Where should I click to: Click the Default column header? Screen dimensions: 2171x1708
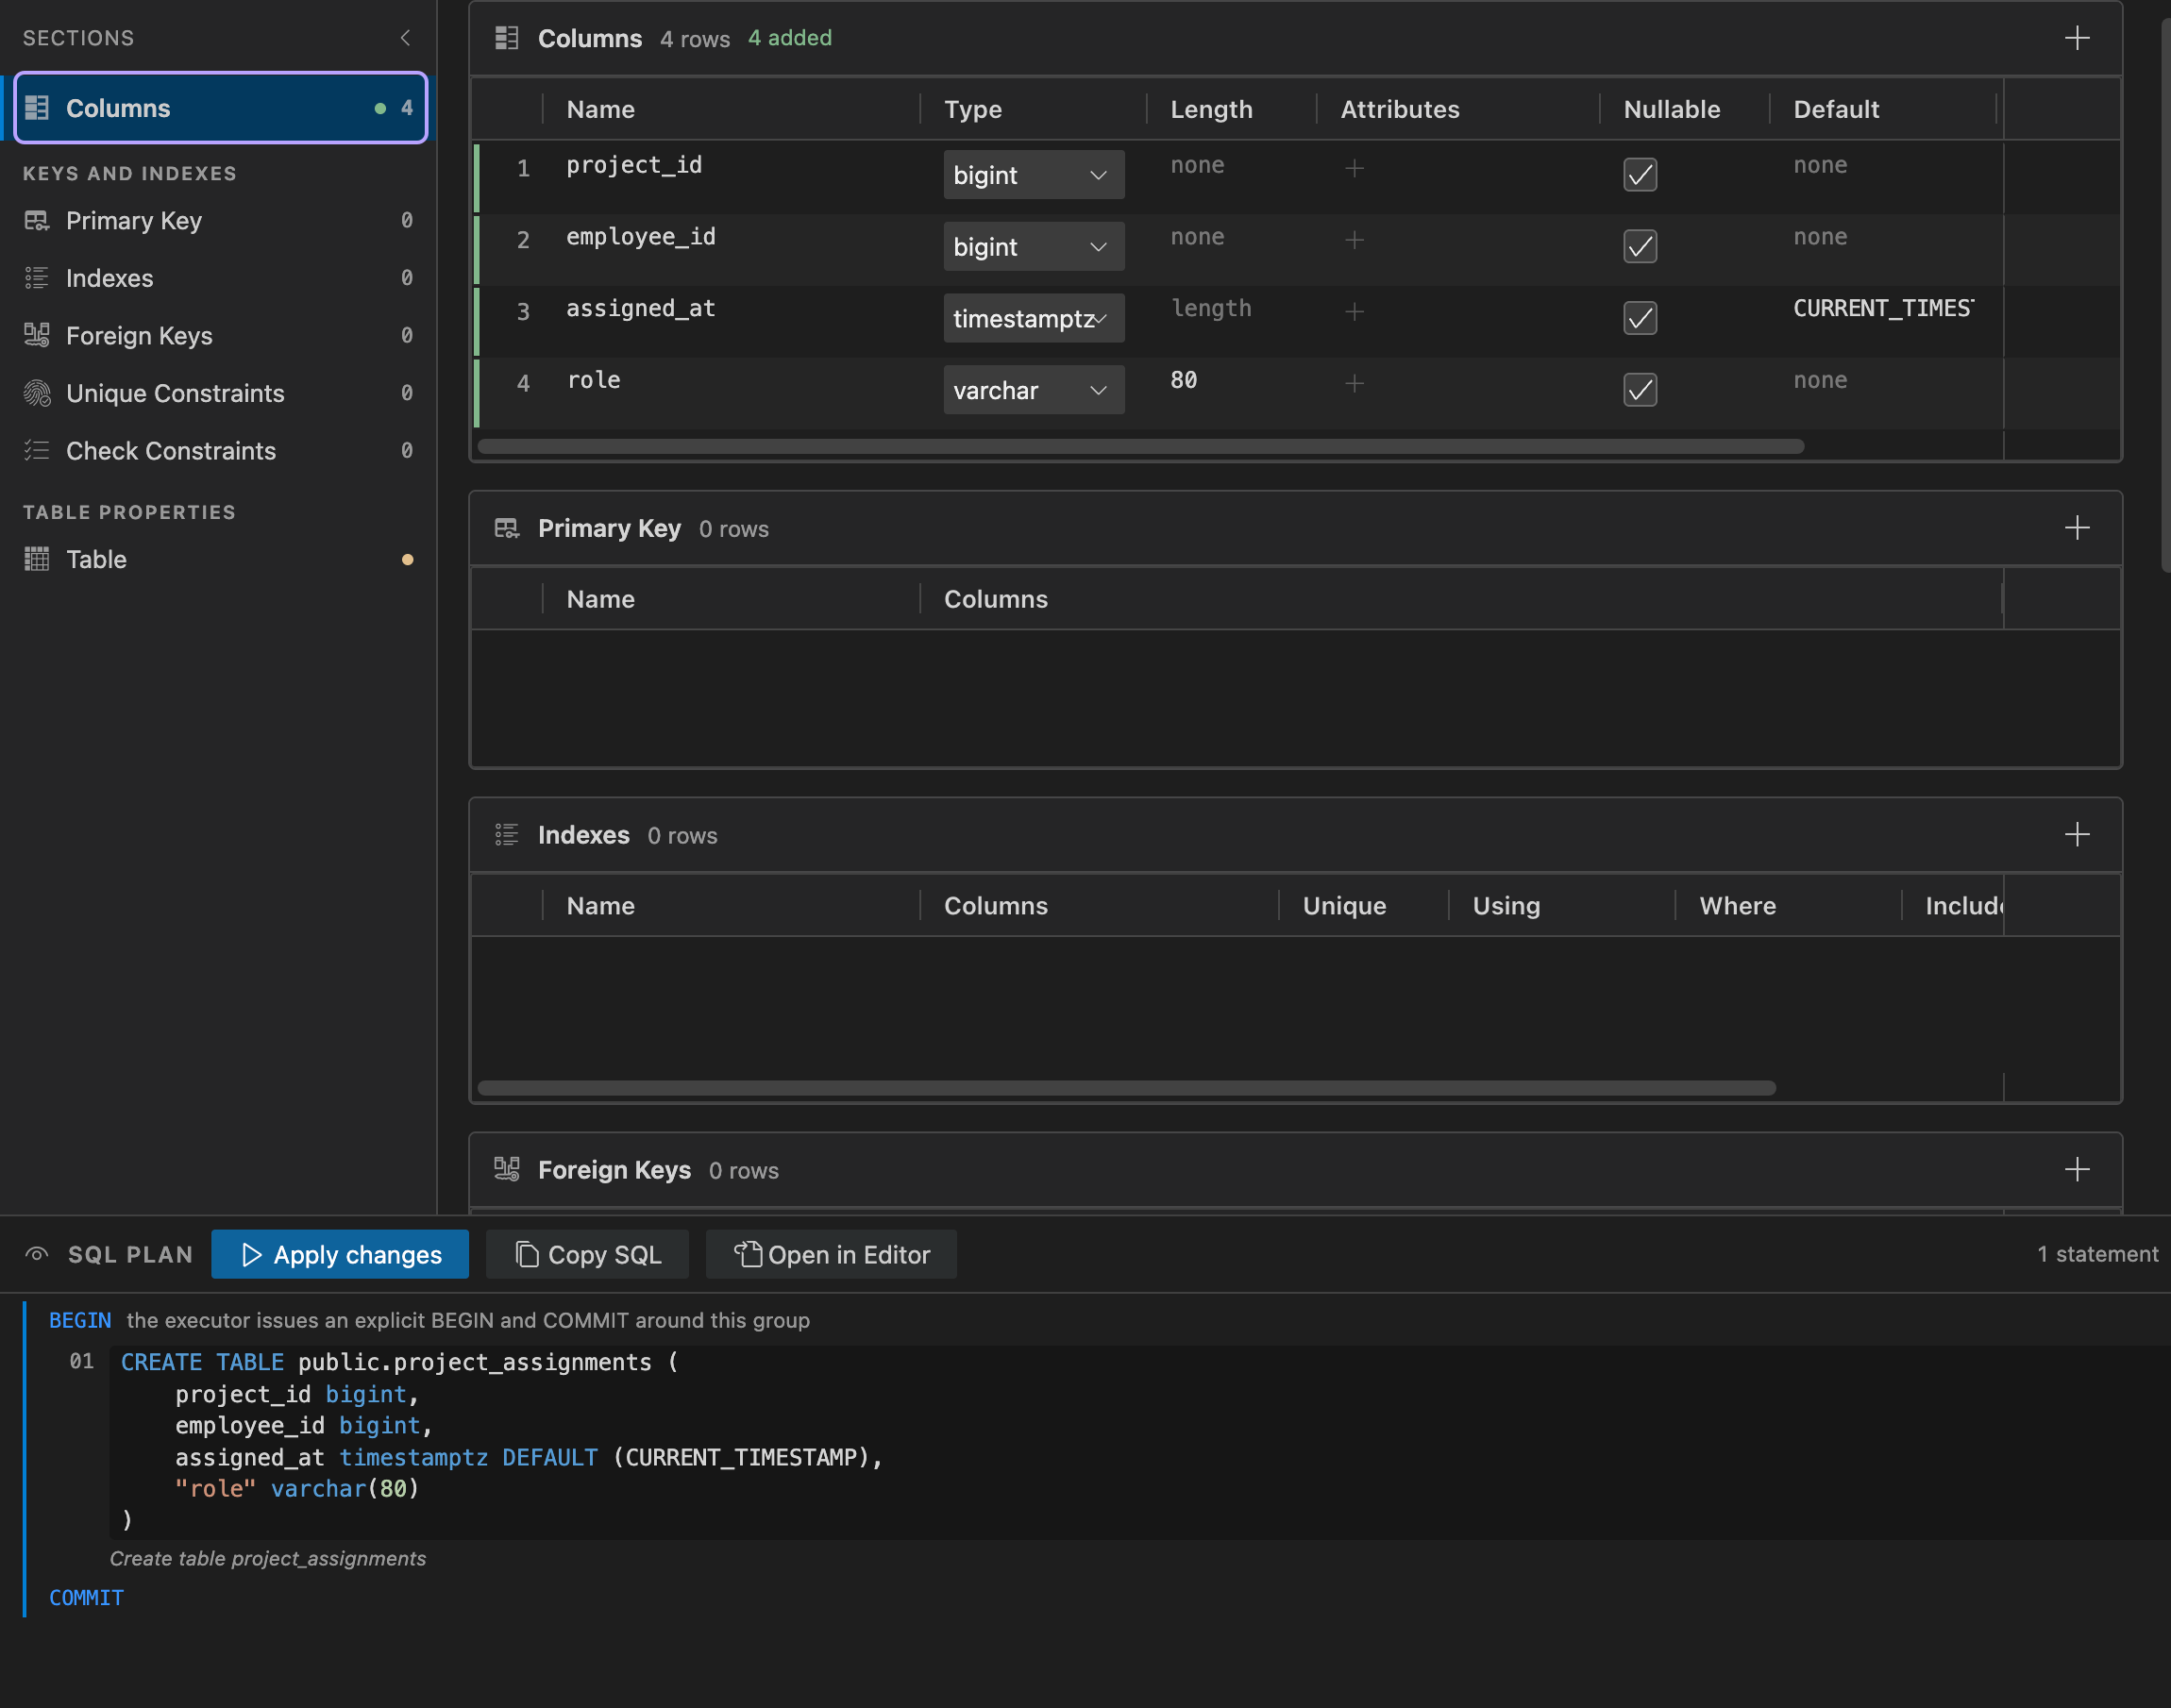pyautogui.click(x=1836, y=109)
